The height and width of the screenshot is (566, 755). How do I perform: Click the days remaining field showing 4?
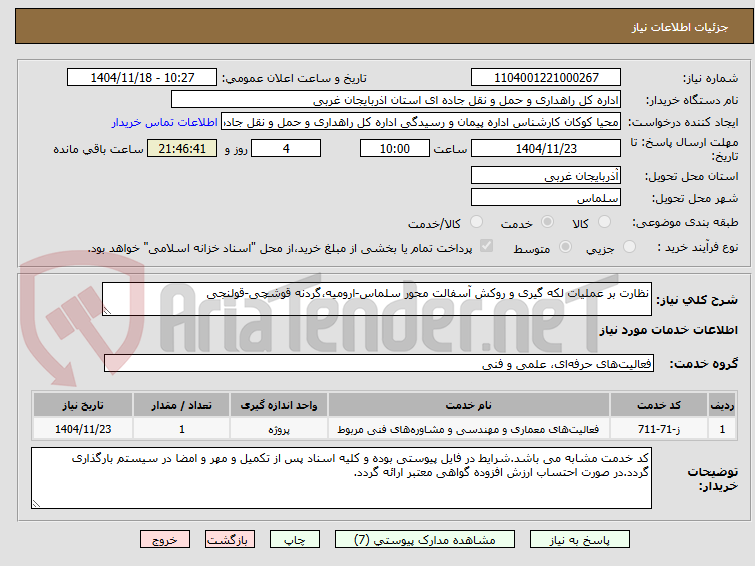(286, 148)
